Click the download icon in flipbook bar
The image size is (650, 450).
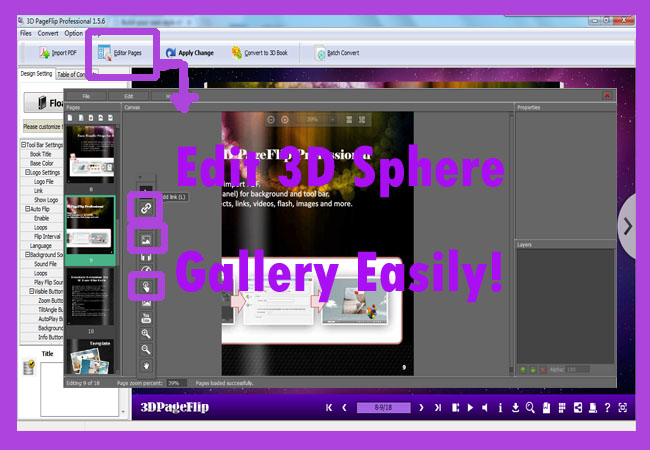[x=515, y=408]
